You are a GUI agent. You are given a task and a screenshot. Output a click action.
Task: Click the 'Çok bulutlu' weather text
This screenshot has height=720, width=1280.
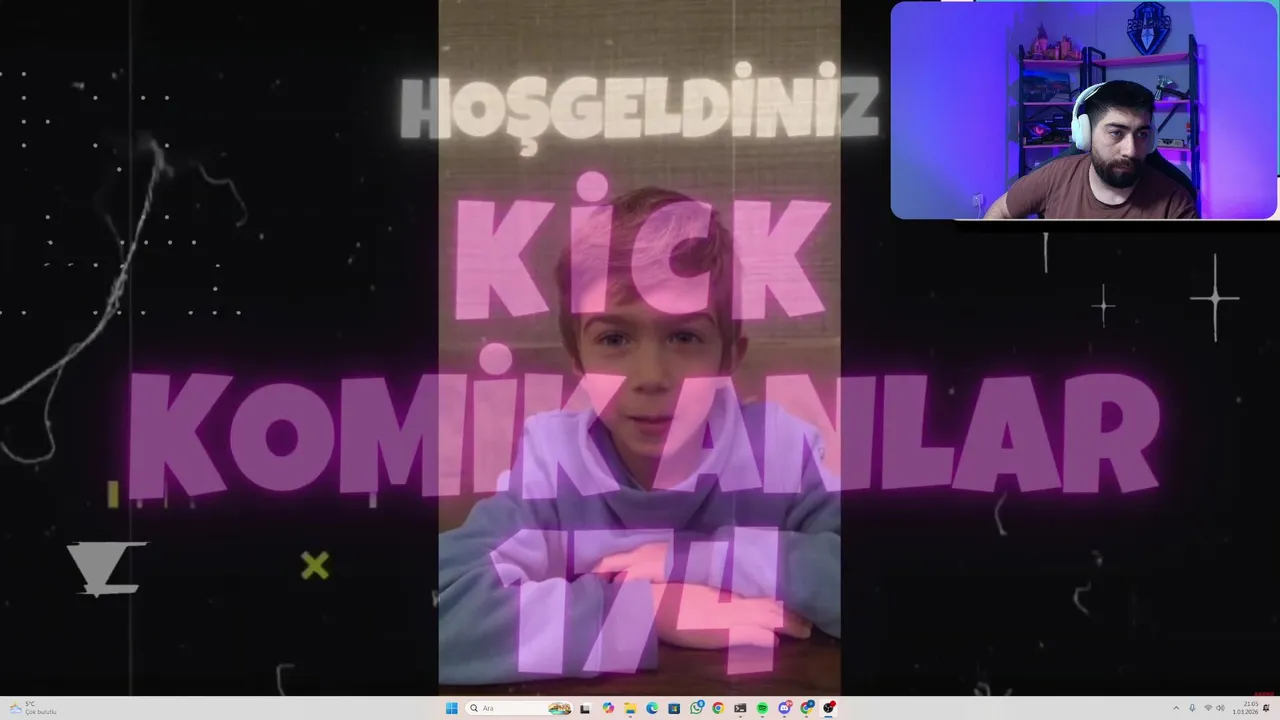[x=41, y=712]
